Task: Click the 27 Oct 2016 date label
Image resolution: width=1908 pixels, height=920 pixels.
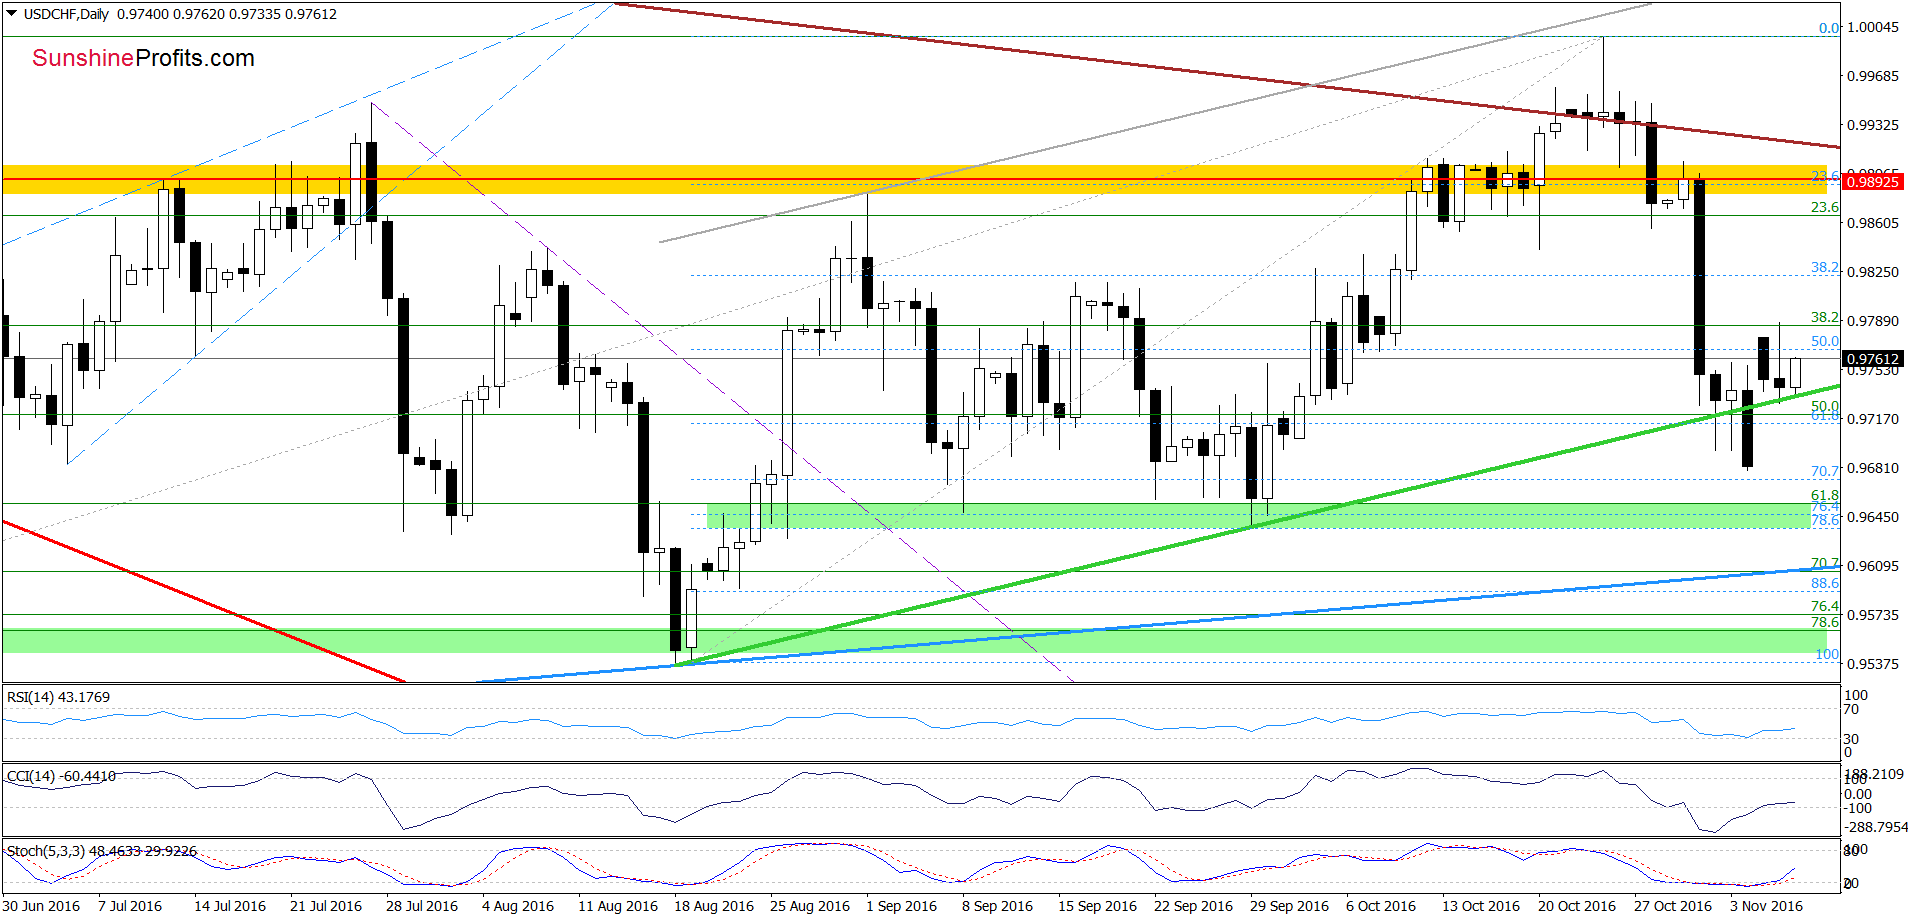Action: (1673, 906)
